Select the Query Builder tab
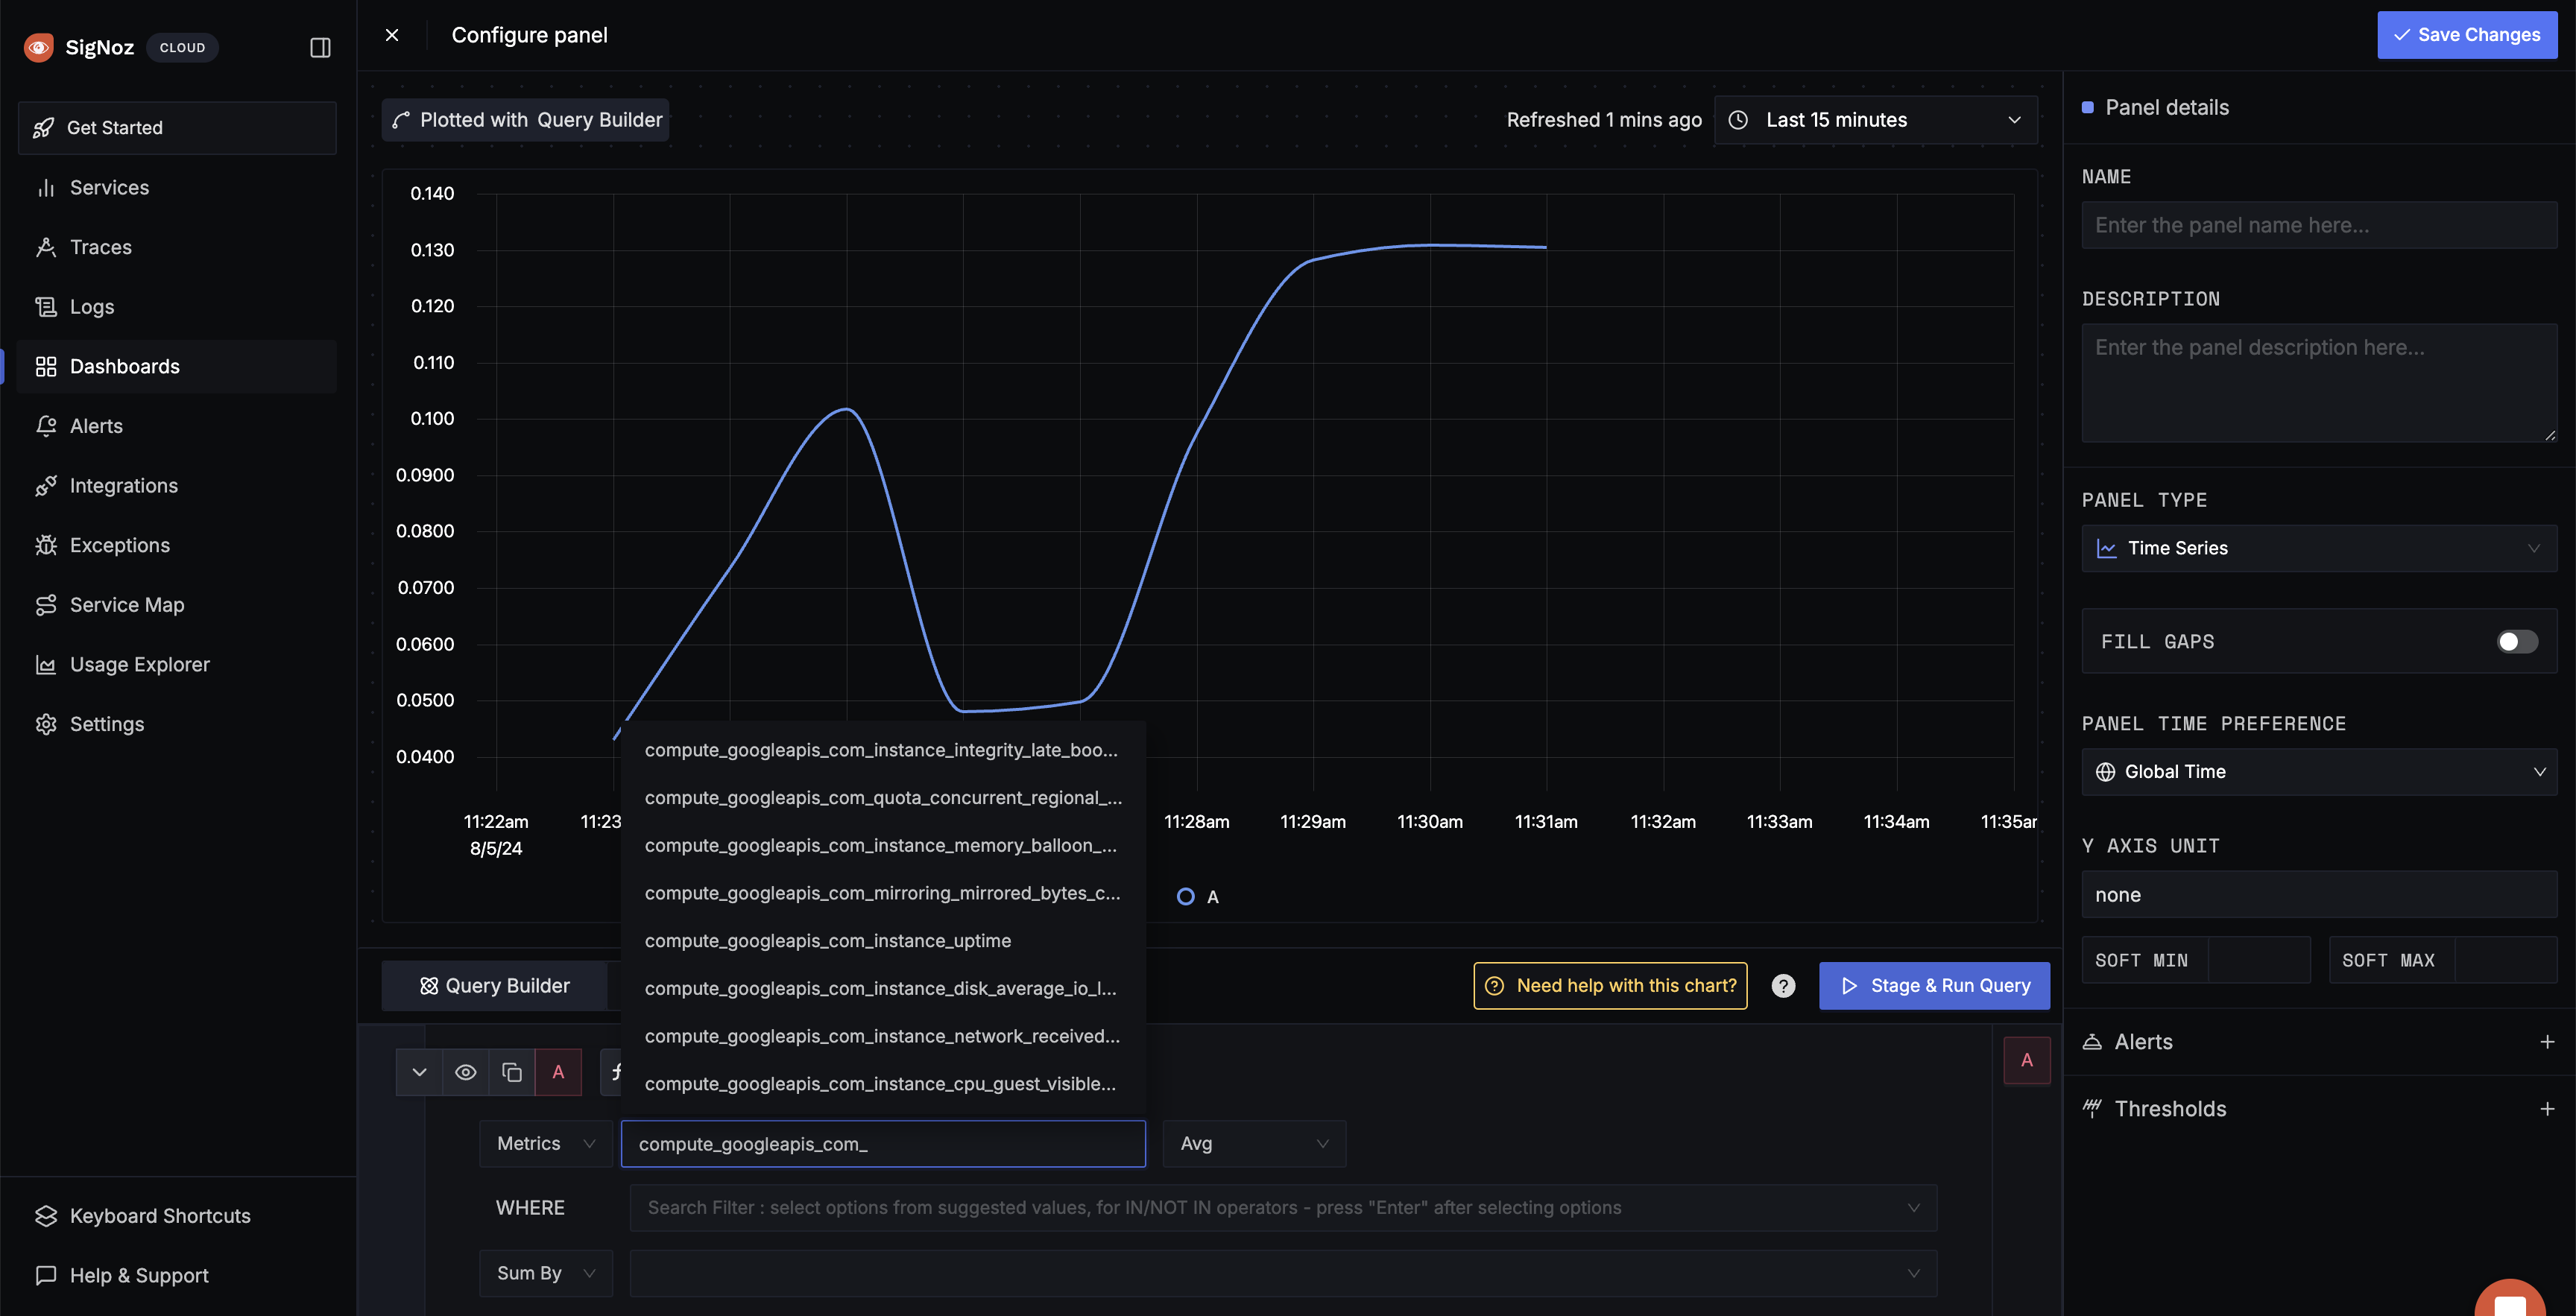The height and width of the screenshot is (1316, 2576). point(495,986)
